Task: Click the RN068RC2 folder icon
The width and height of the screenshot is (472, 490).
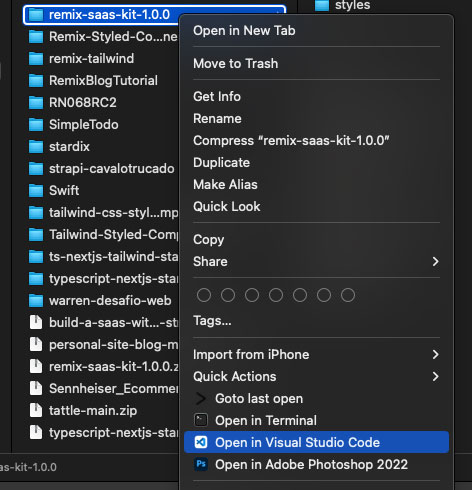Action: point(36,103)
